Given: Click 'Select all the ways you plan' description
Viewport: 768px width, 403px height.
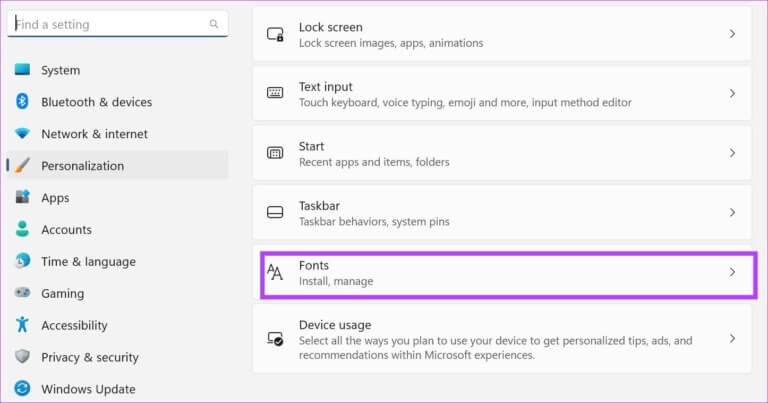Looking at the screenshot, I should tap(496, 348).
